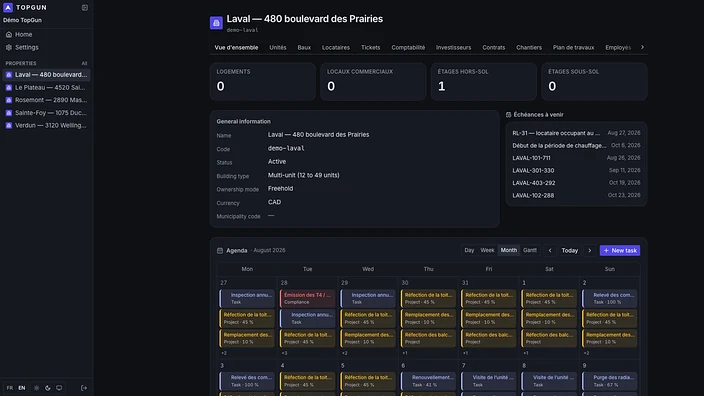Open the Contrats tab
Screen dimensions: 704x396
tap(493, 48)
